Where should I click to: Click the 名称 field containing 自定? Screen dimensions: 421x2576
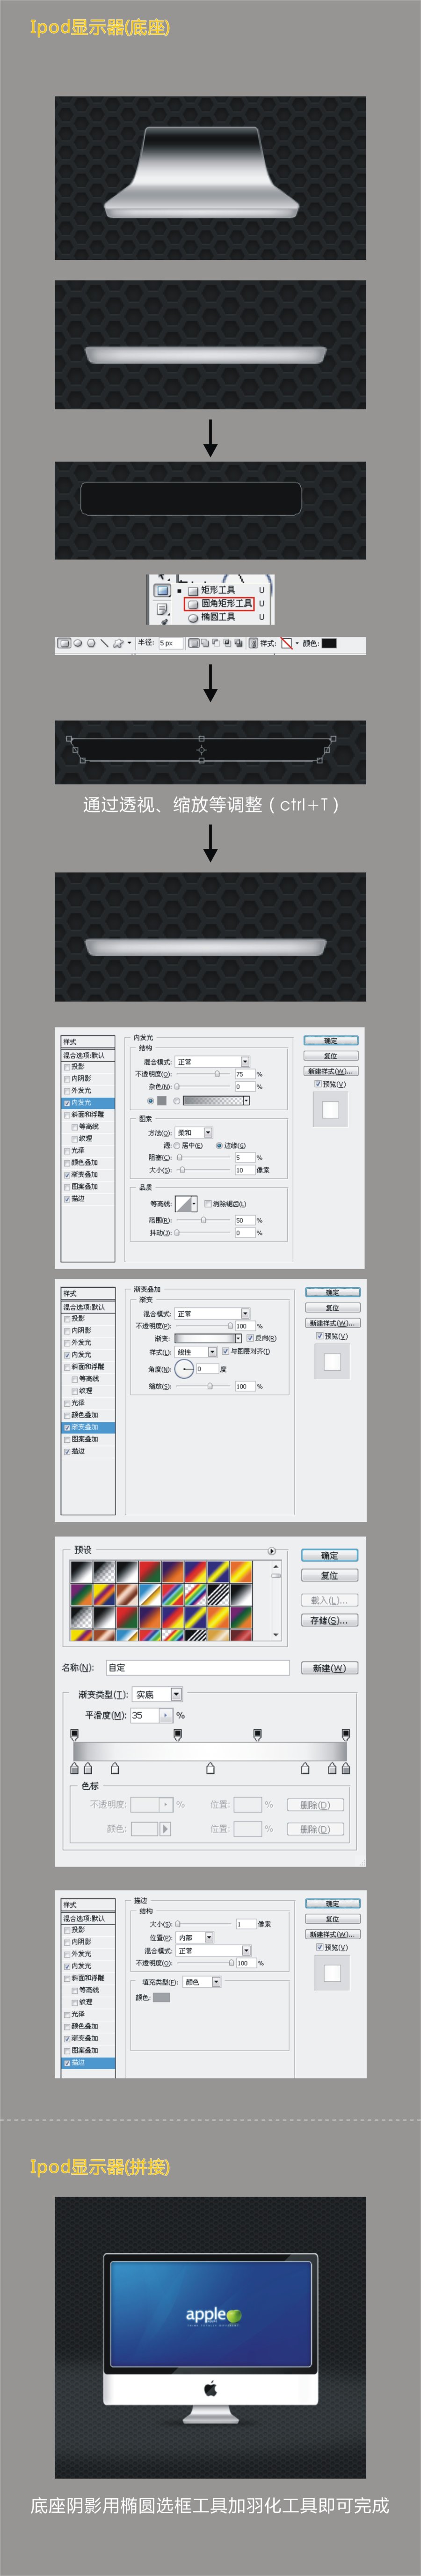pyautogui.click(x=197, y=1668)
